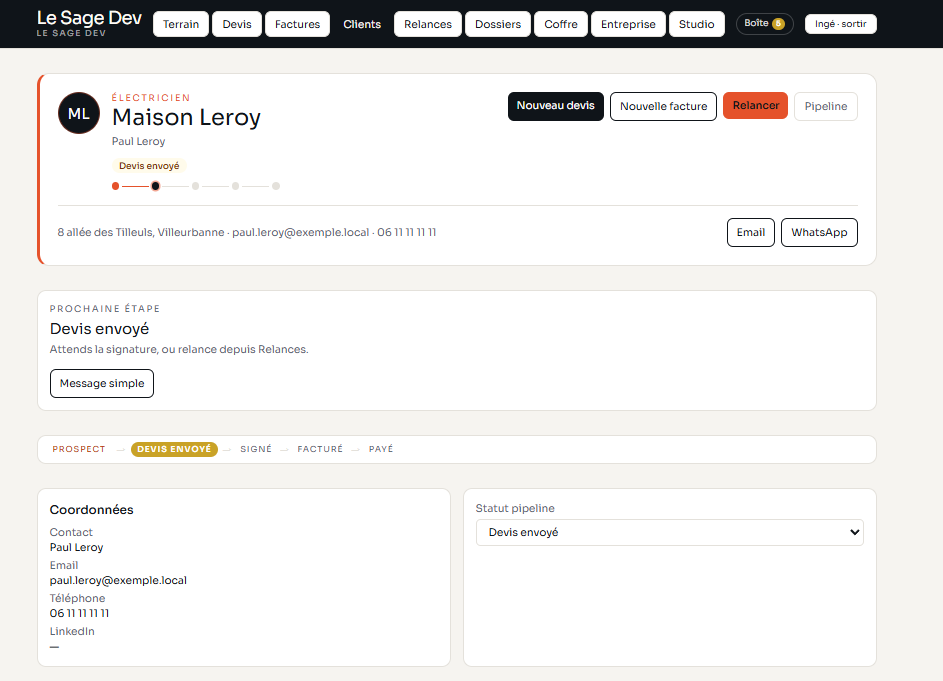Image resolution: width=943 pixels, height=681 pixels.
Task: Click the Message simple button
Action: [x=102, y=383]
